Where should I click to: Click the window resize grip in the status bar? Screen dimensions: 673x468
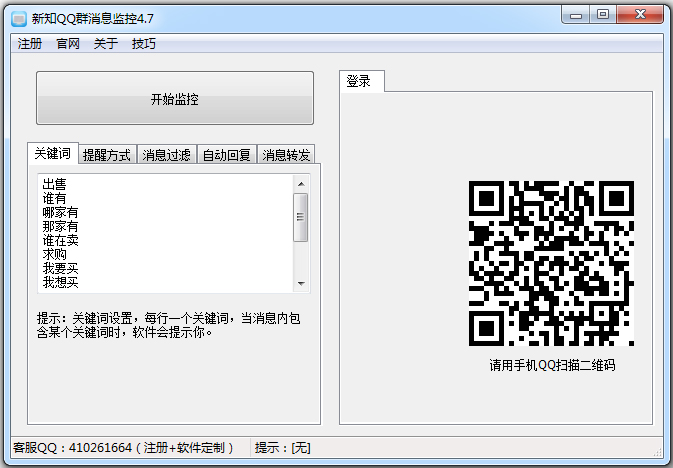pyautogui.click(x=657, y=452)
